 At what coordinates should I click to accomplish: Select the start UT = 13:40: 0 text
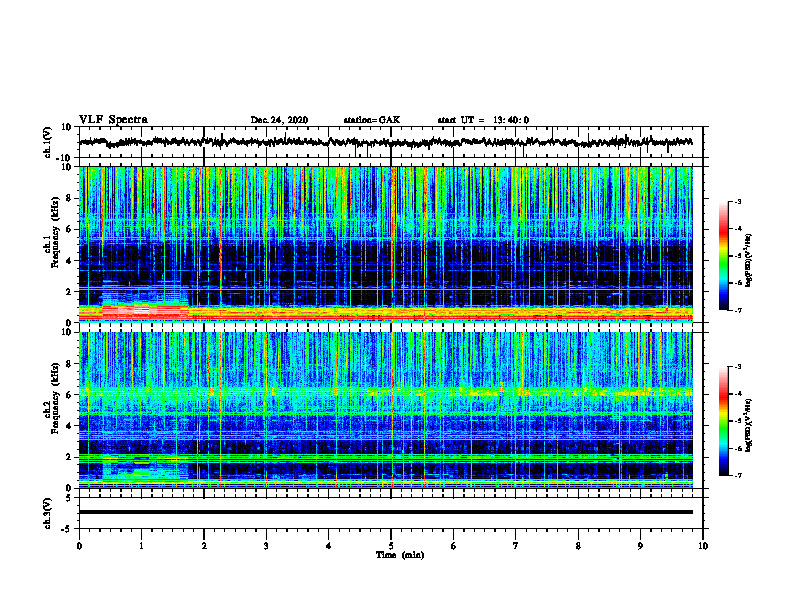tap(483, 120)
